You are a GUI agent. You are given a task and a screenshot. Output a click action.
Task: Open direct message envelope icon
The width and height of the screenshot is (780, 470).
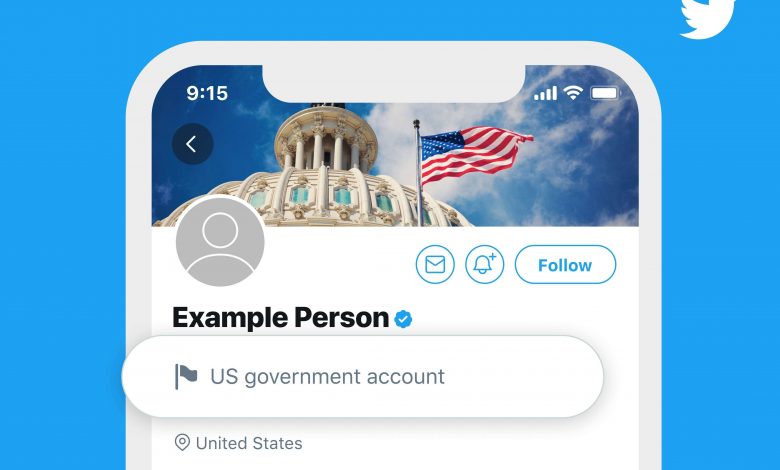coord(435,265)
